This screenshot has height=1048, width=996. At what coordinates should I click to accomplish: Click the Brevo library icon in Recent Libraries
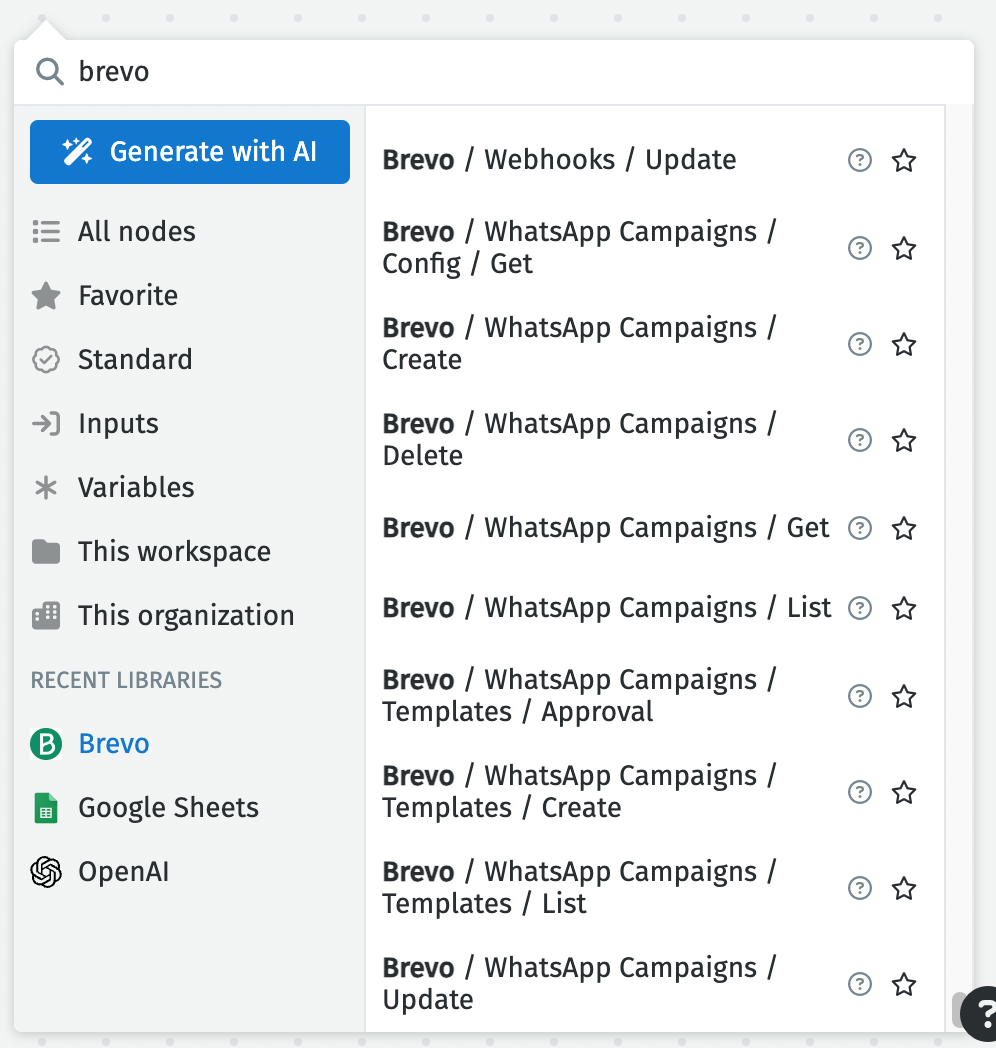[x=47, y=743]
